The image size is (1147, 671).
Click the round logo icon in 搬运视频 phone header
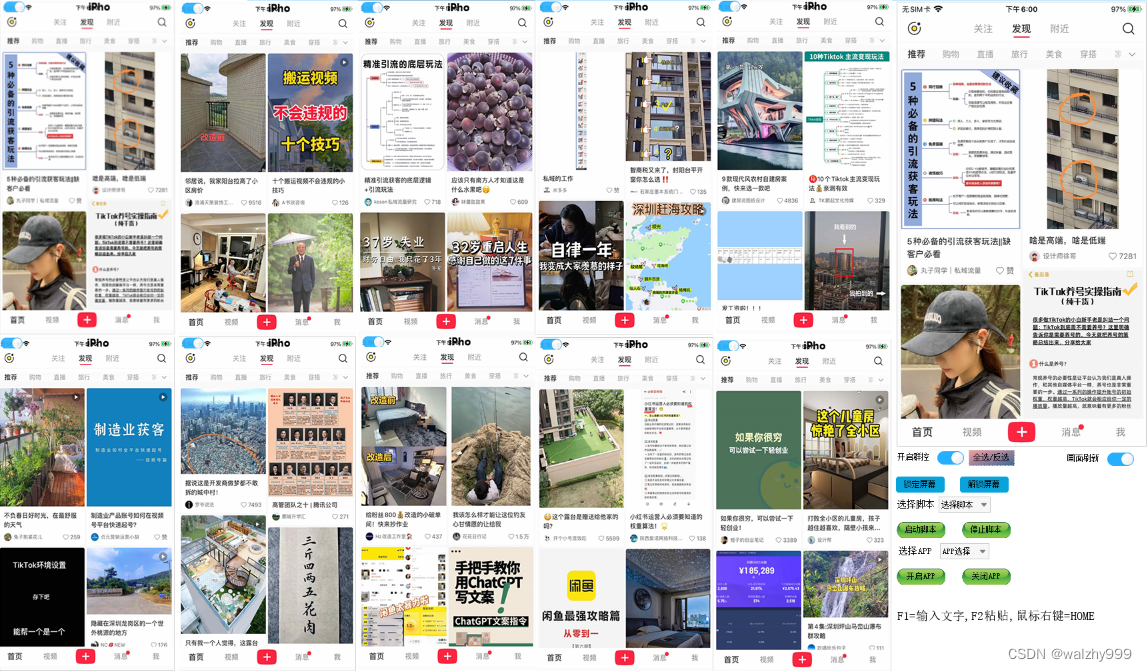click(190, 23)
